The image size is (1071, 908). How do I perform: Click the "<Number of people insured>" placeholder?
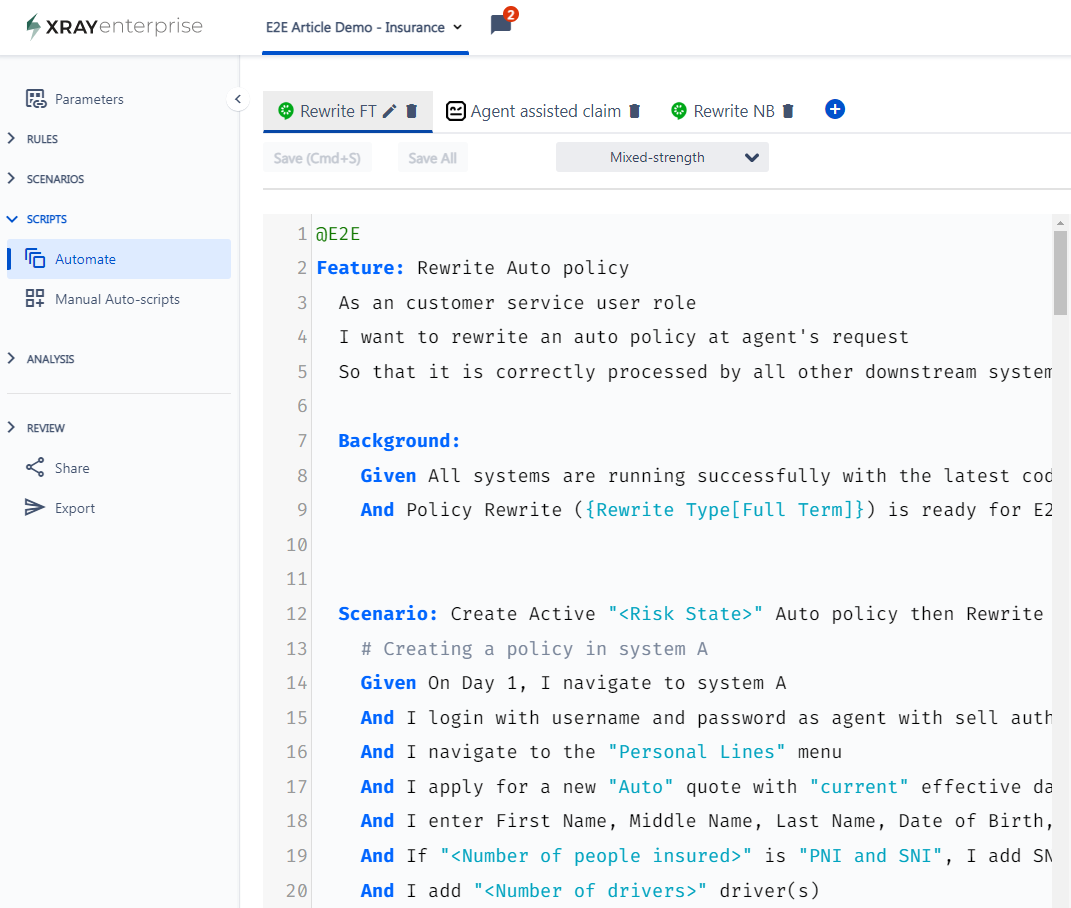(596, 855)
